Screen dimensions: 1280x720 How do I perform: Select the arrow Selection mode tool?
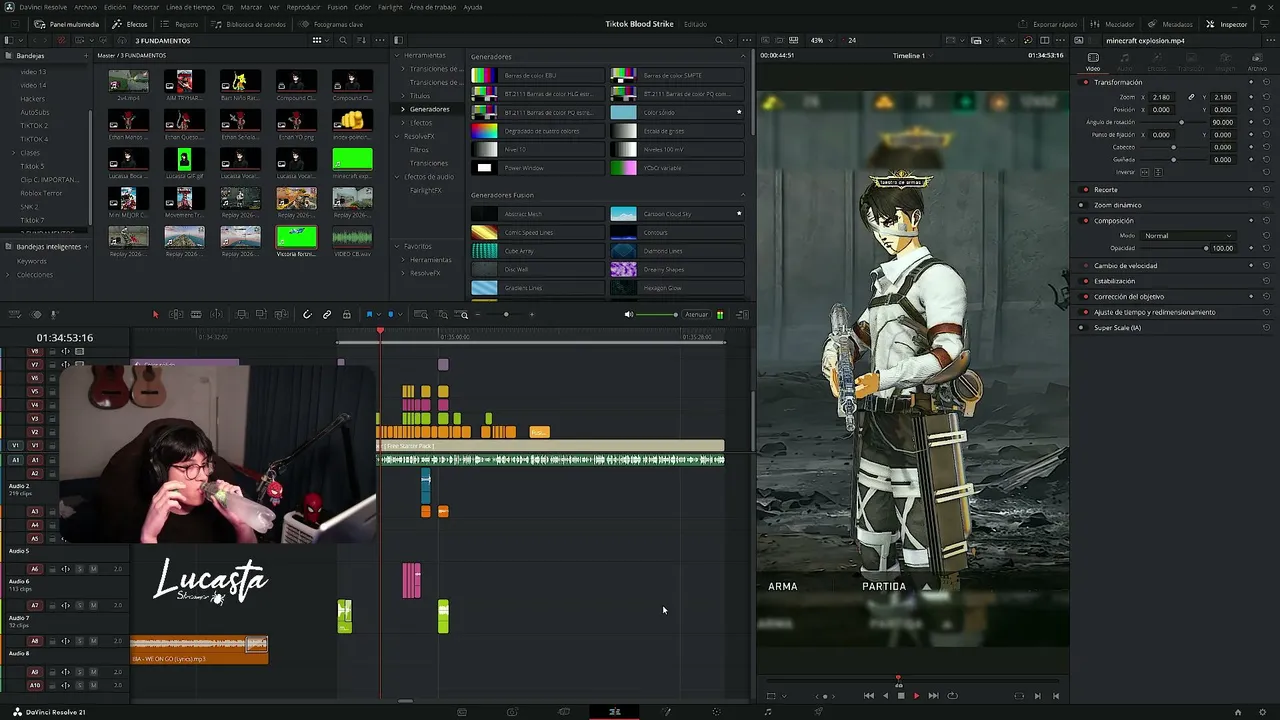pyautogui.click(x=155, y=315)
